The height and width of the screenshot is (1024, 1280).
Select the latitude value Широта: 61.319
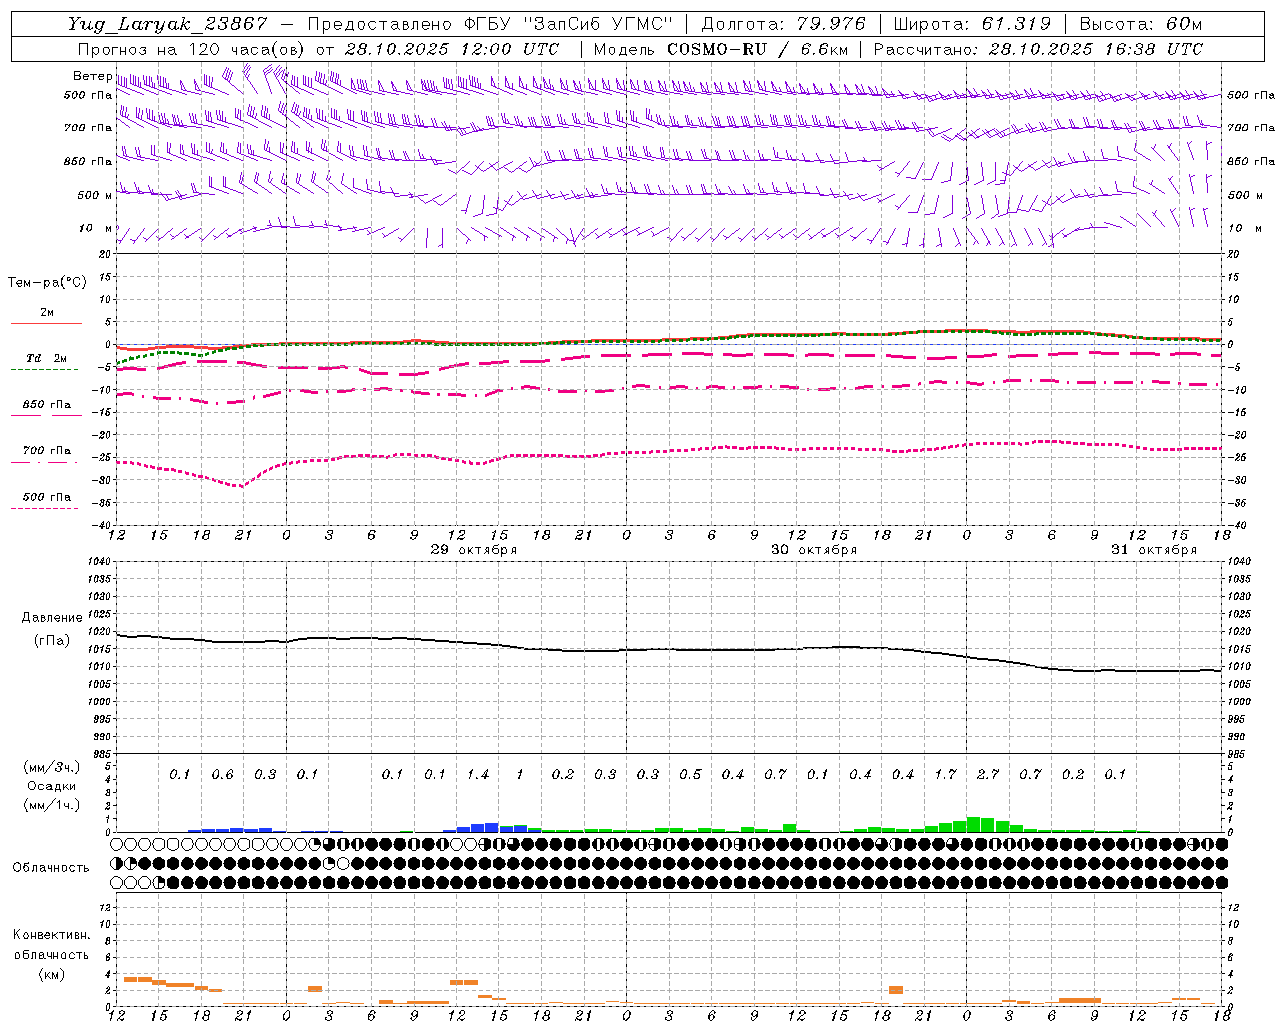[x=971, y=24]
